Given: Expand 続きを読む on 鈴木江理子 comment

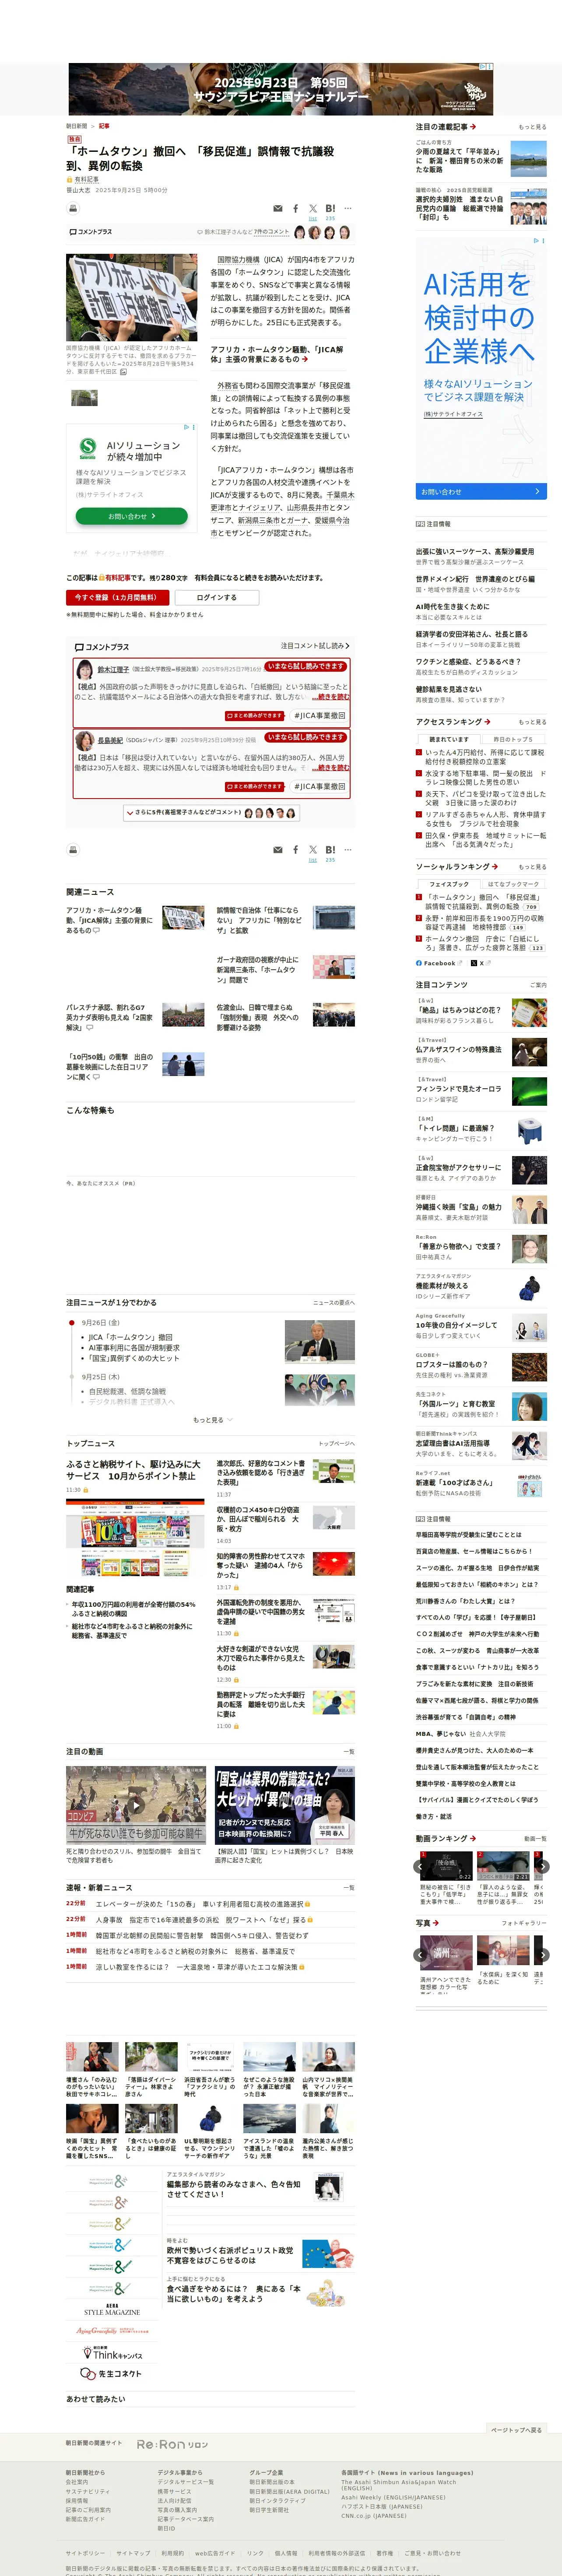Looking at the screenshot, I should (x=330, y=697).
